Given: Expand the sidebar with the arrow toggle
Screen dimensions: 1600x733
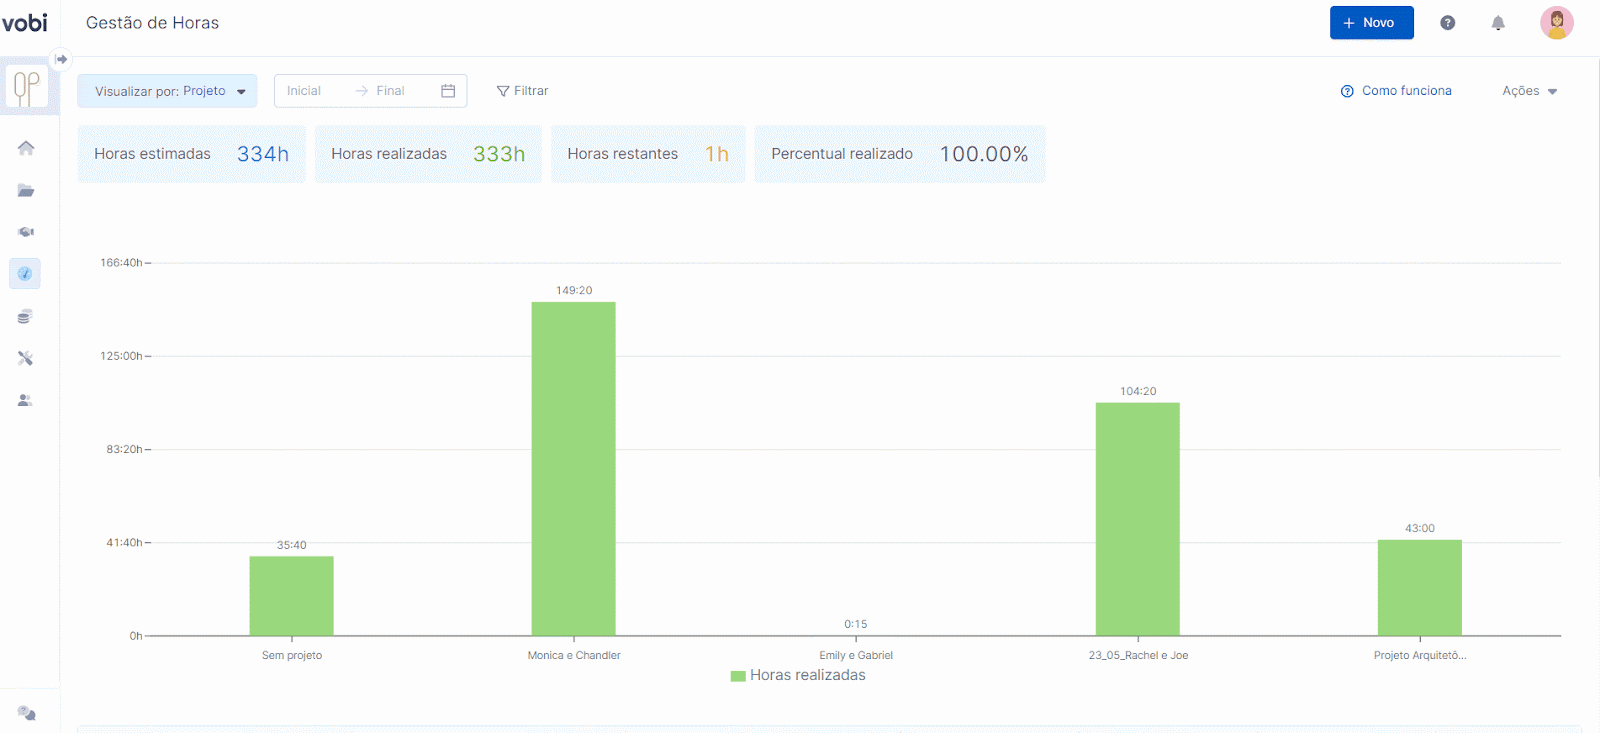Looking at the screenshot, I should click(x=61, y=59).
